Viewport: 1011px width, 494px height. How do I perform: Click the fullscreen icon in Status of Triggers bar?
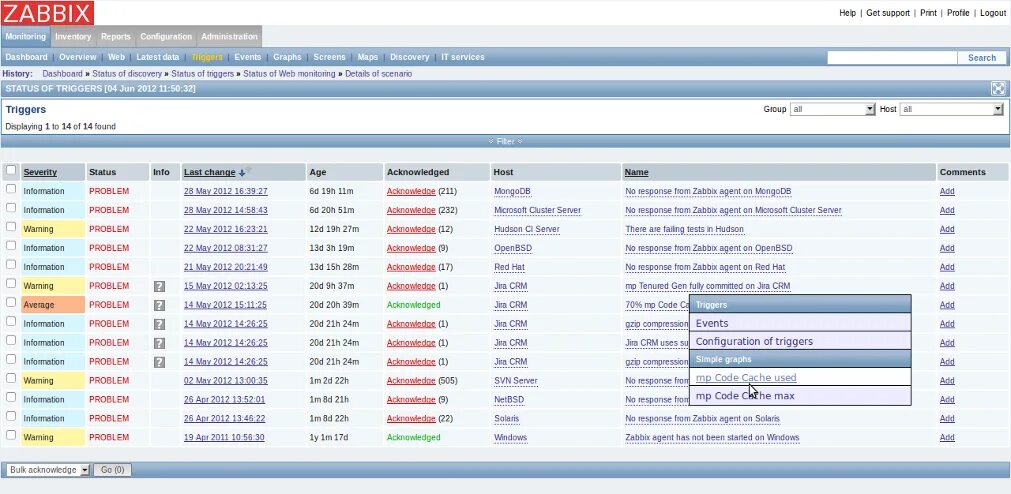pyautogui.click(x=997, y=89)
